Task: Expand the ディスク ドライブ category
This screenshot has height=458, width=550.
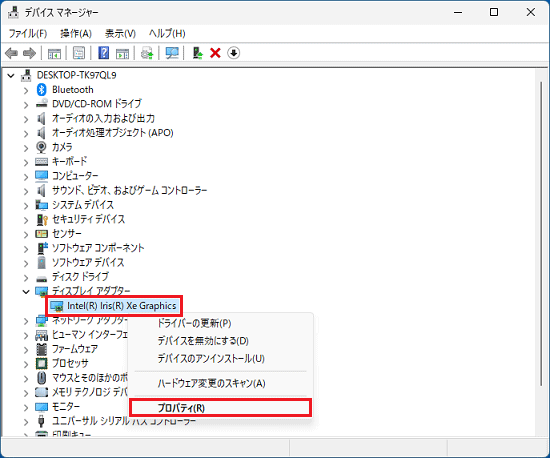Action: pos(26,277)
